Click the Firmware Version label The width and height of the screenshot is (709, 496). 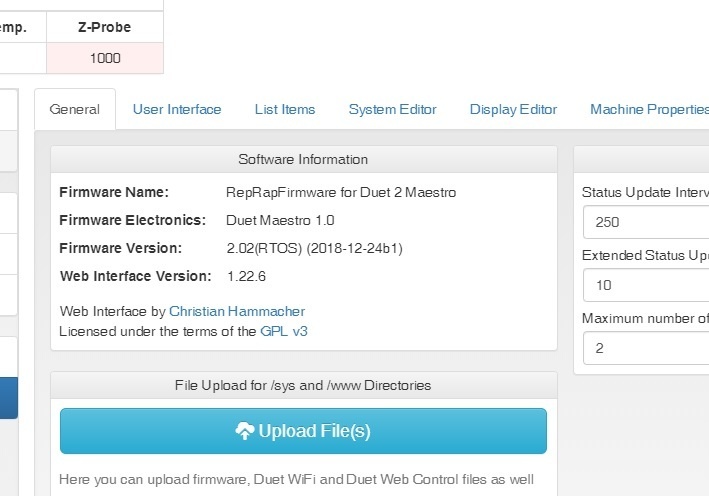121,248
